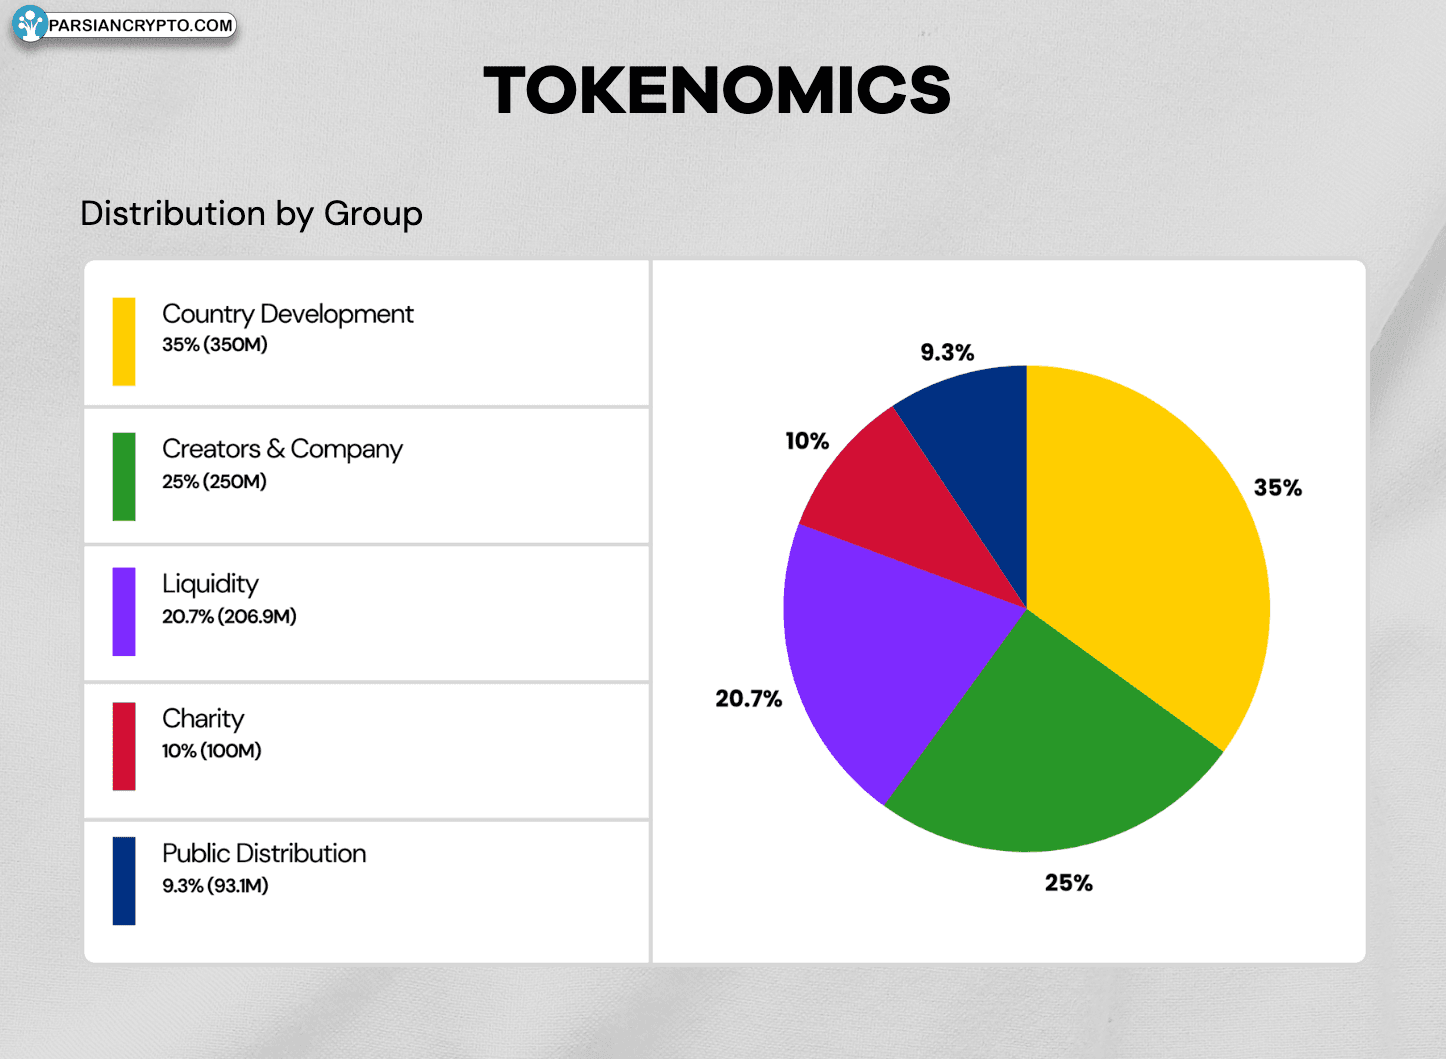
Task: Click the blue 9.3% pie slice
Action: click(x=975, y=450)
